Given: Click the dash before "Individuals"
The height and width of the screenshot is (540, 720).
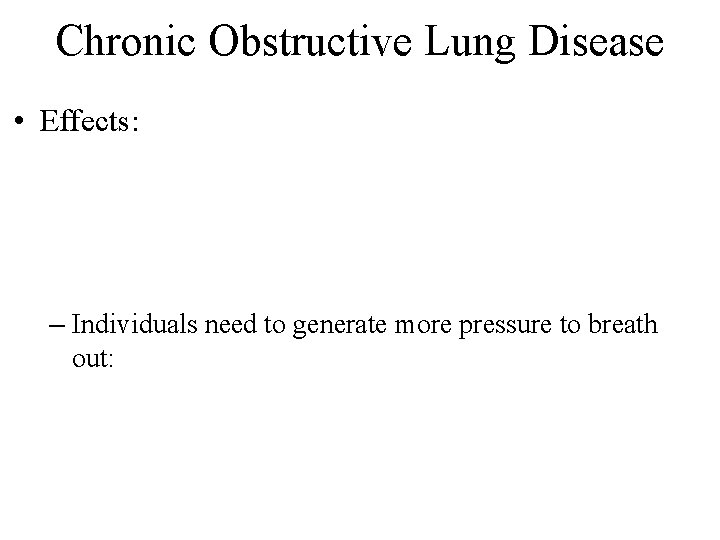Looking at the screenshot, I should [x=56, y=326].
